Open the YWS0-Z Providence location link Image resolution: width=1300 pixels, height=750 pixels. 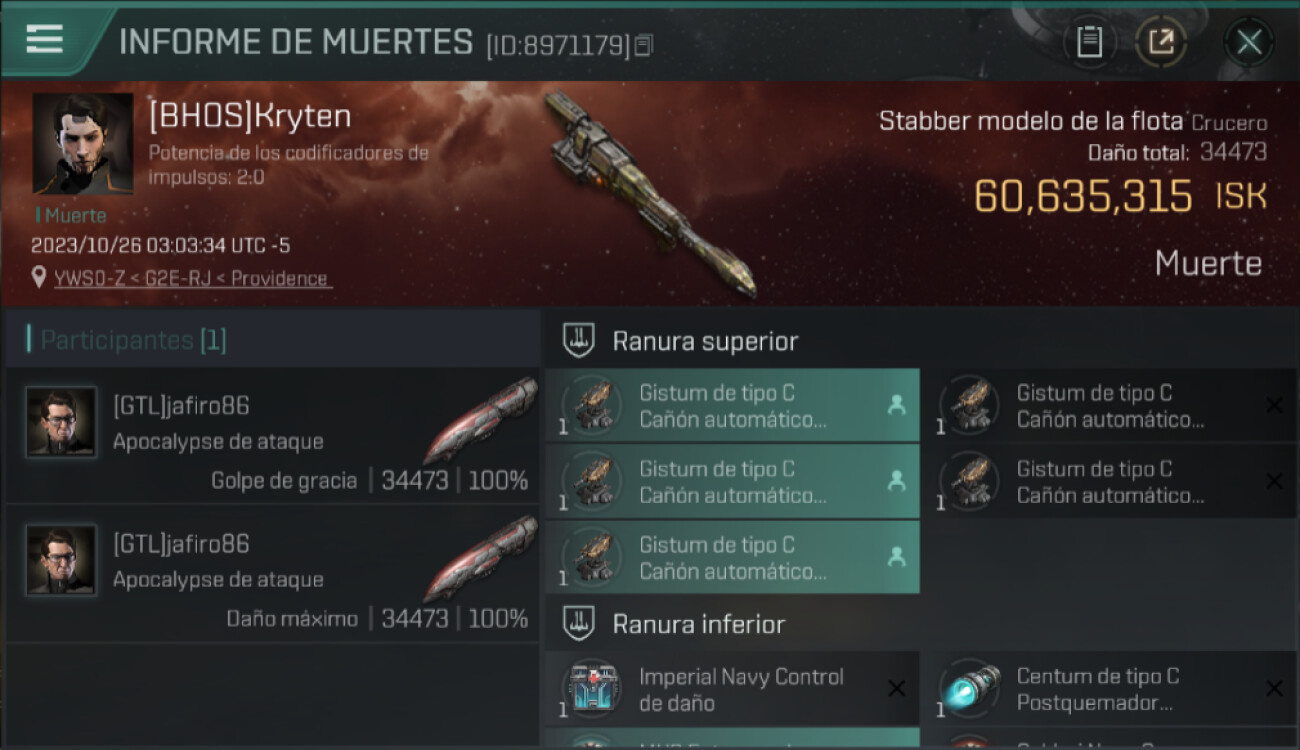tap(192, 279)
